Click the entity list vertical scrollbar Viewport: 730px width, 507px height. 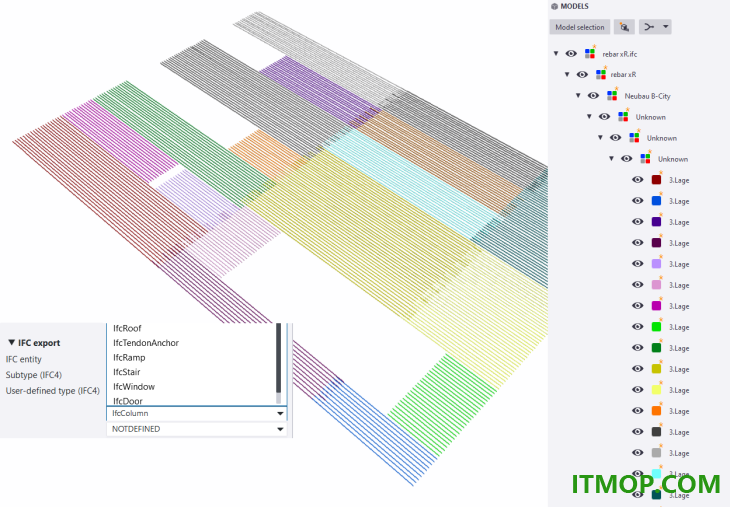coord(278,364)
